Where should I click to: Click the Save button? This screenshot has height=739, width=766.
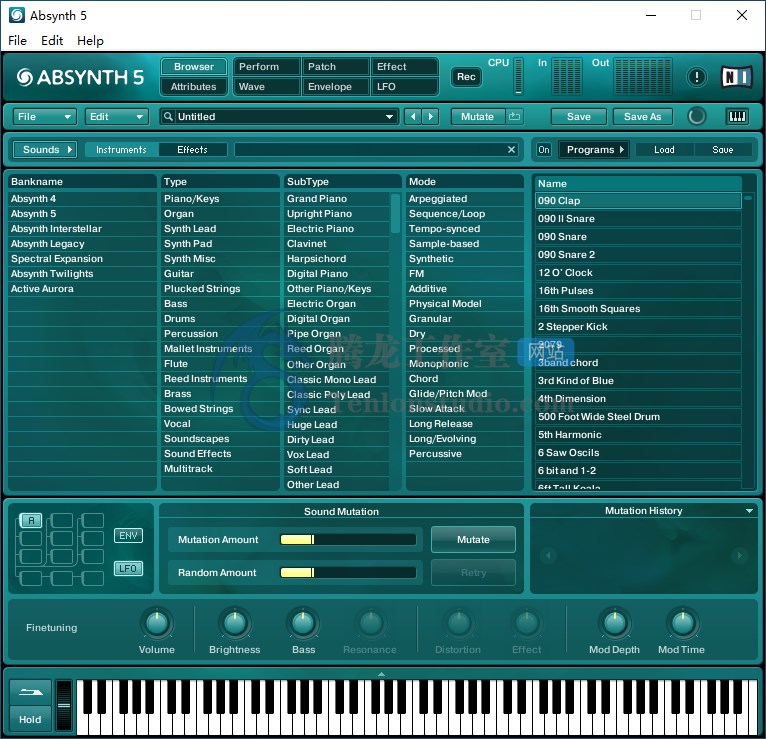[578, 117]
